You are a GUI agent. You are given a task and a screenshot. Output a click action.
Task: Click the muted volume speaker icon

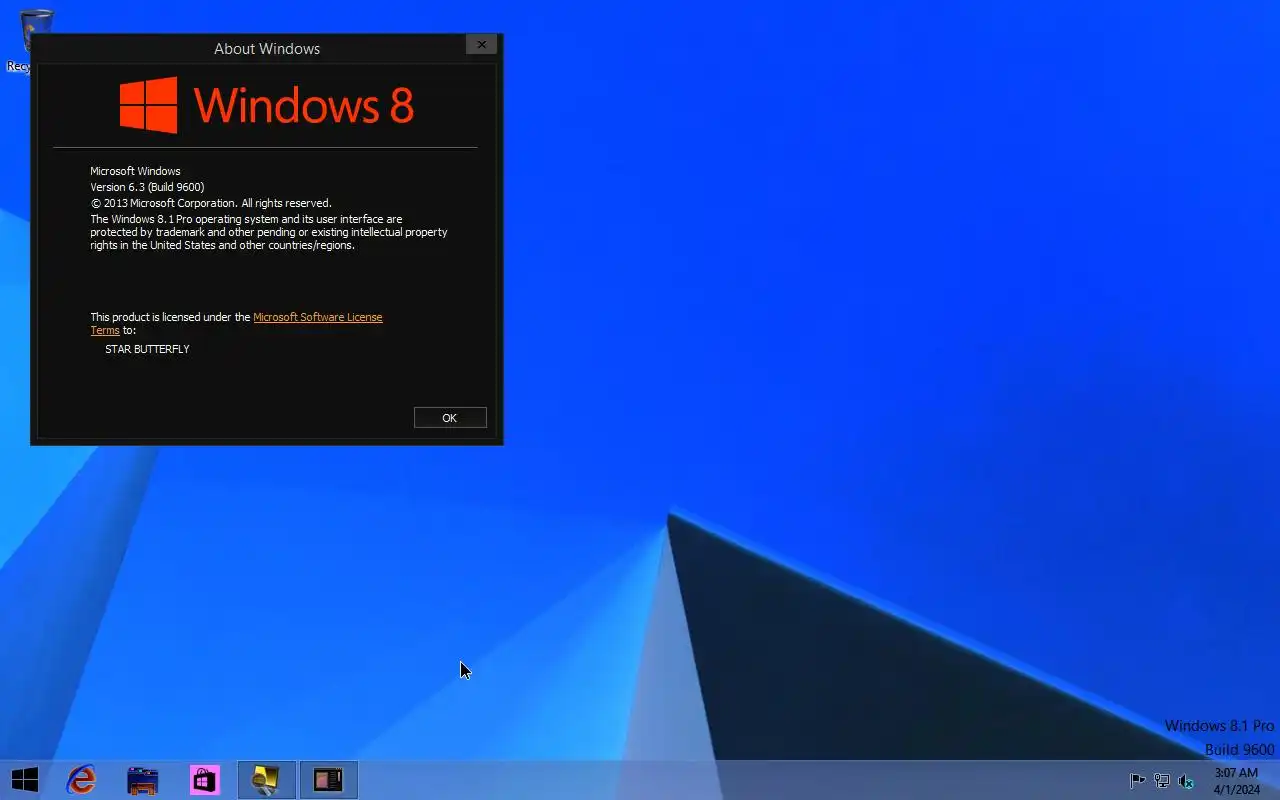tap(1186, 781)
